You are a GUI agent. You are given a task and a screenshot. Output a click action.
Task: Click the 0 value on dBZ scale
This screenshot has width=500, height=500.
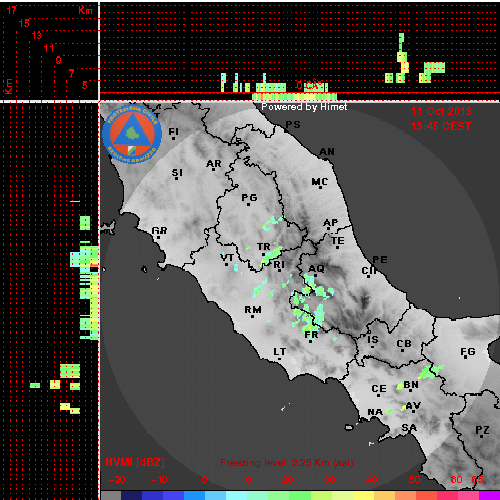204,480
